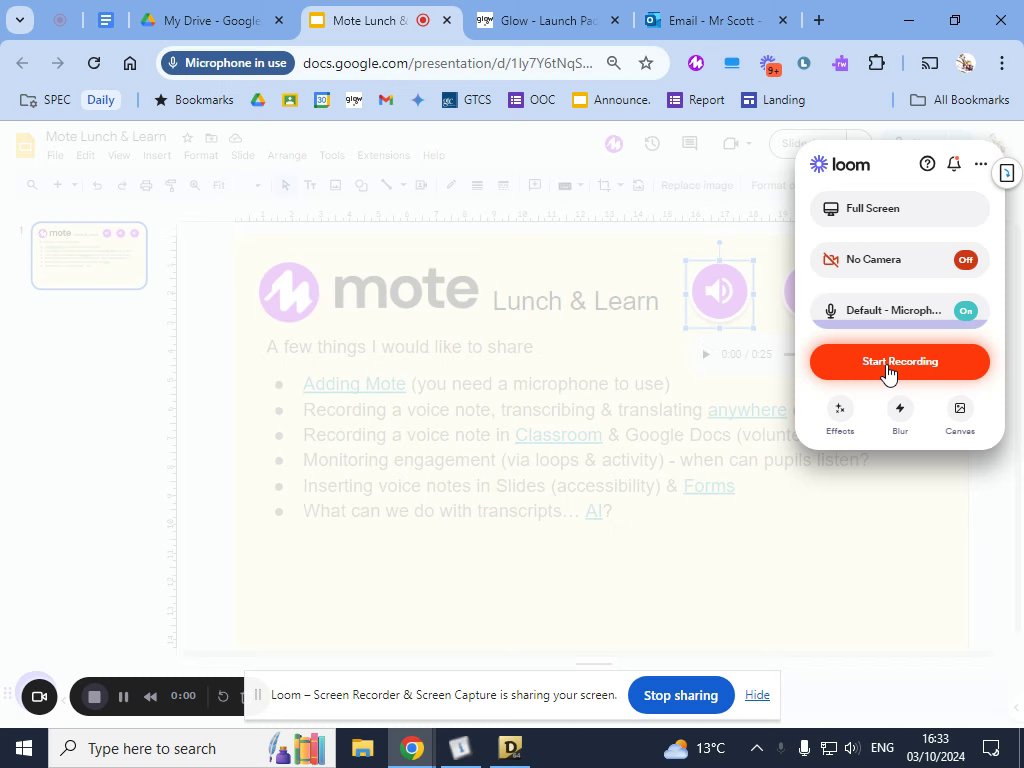Image resolution: width=1024 pixels, height=768 pixels.
Task: Switch to the Mote Lunch & Learn tab
Action: 381,20
